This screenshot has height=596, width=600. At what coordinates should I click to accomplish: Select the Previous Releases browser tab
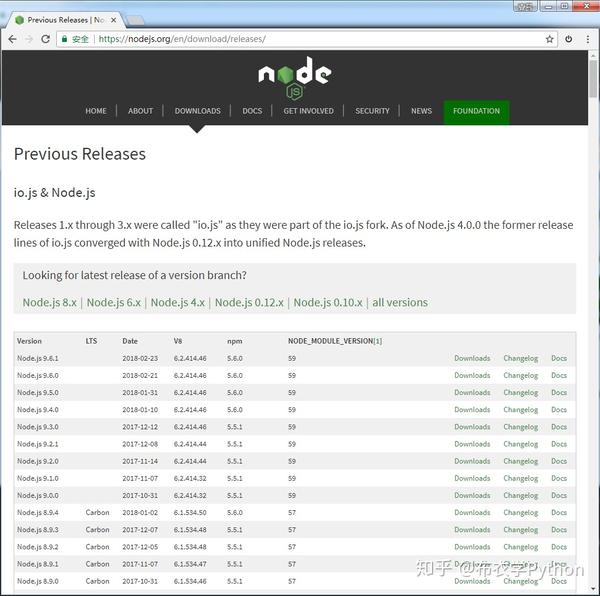(65, 20)
